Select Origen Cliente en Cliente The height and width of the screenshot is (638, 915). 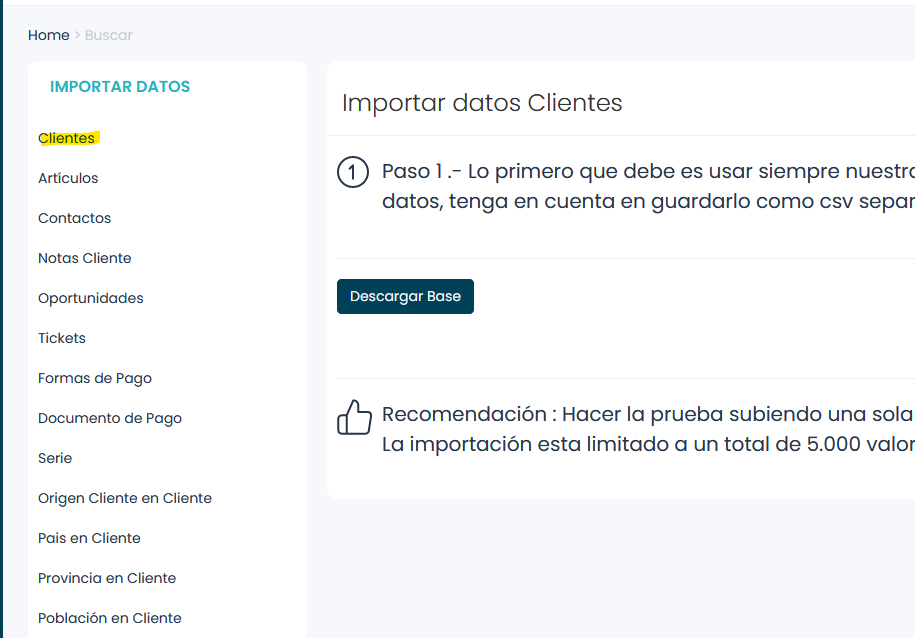click(125, 498)
